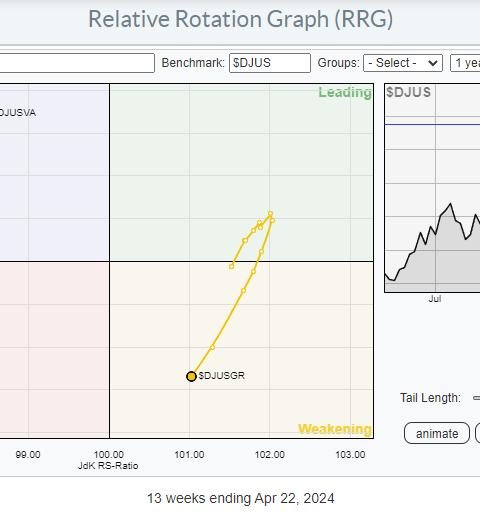This screenshot has width=480, height=512.
Task: Click the $DJUSGR label on the graph
Action: click(x=221, y=376)
